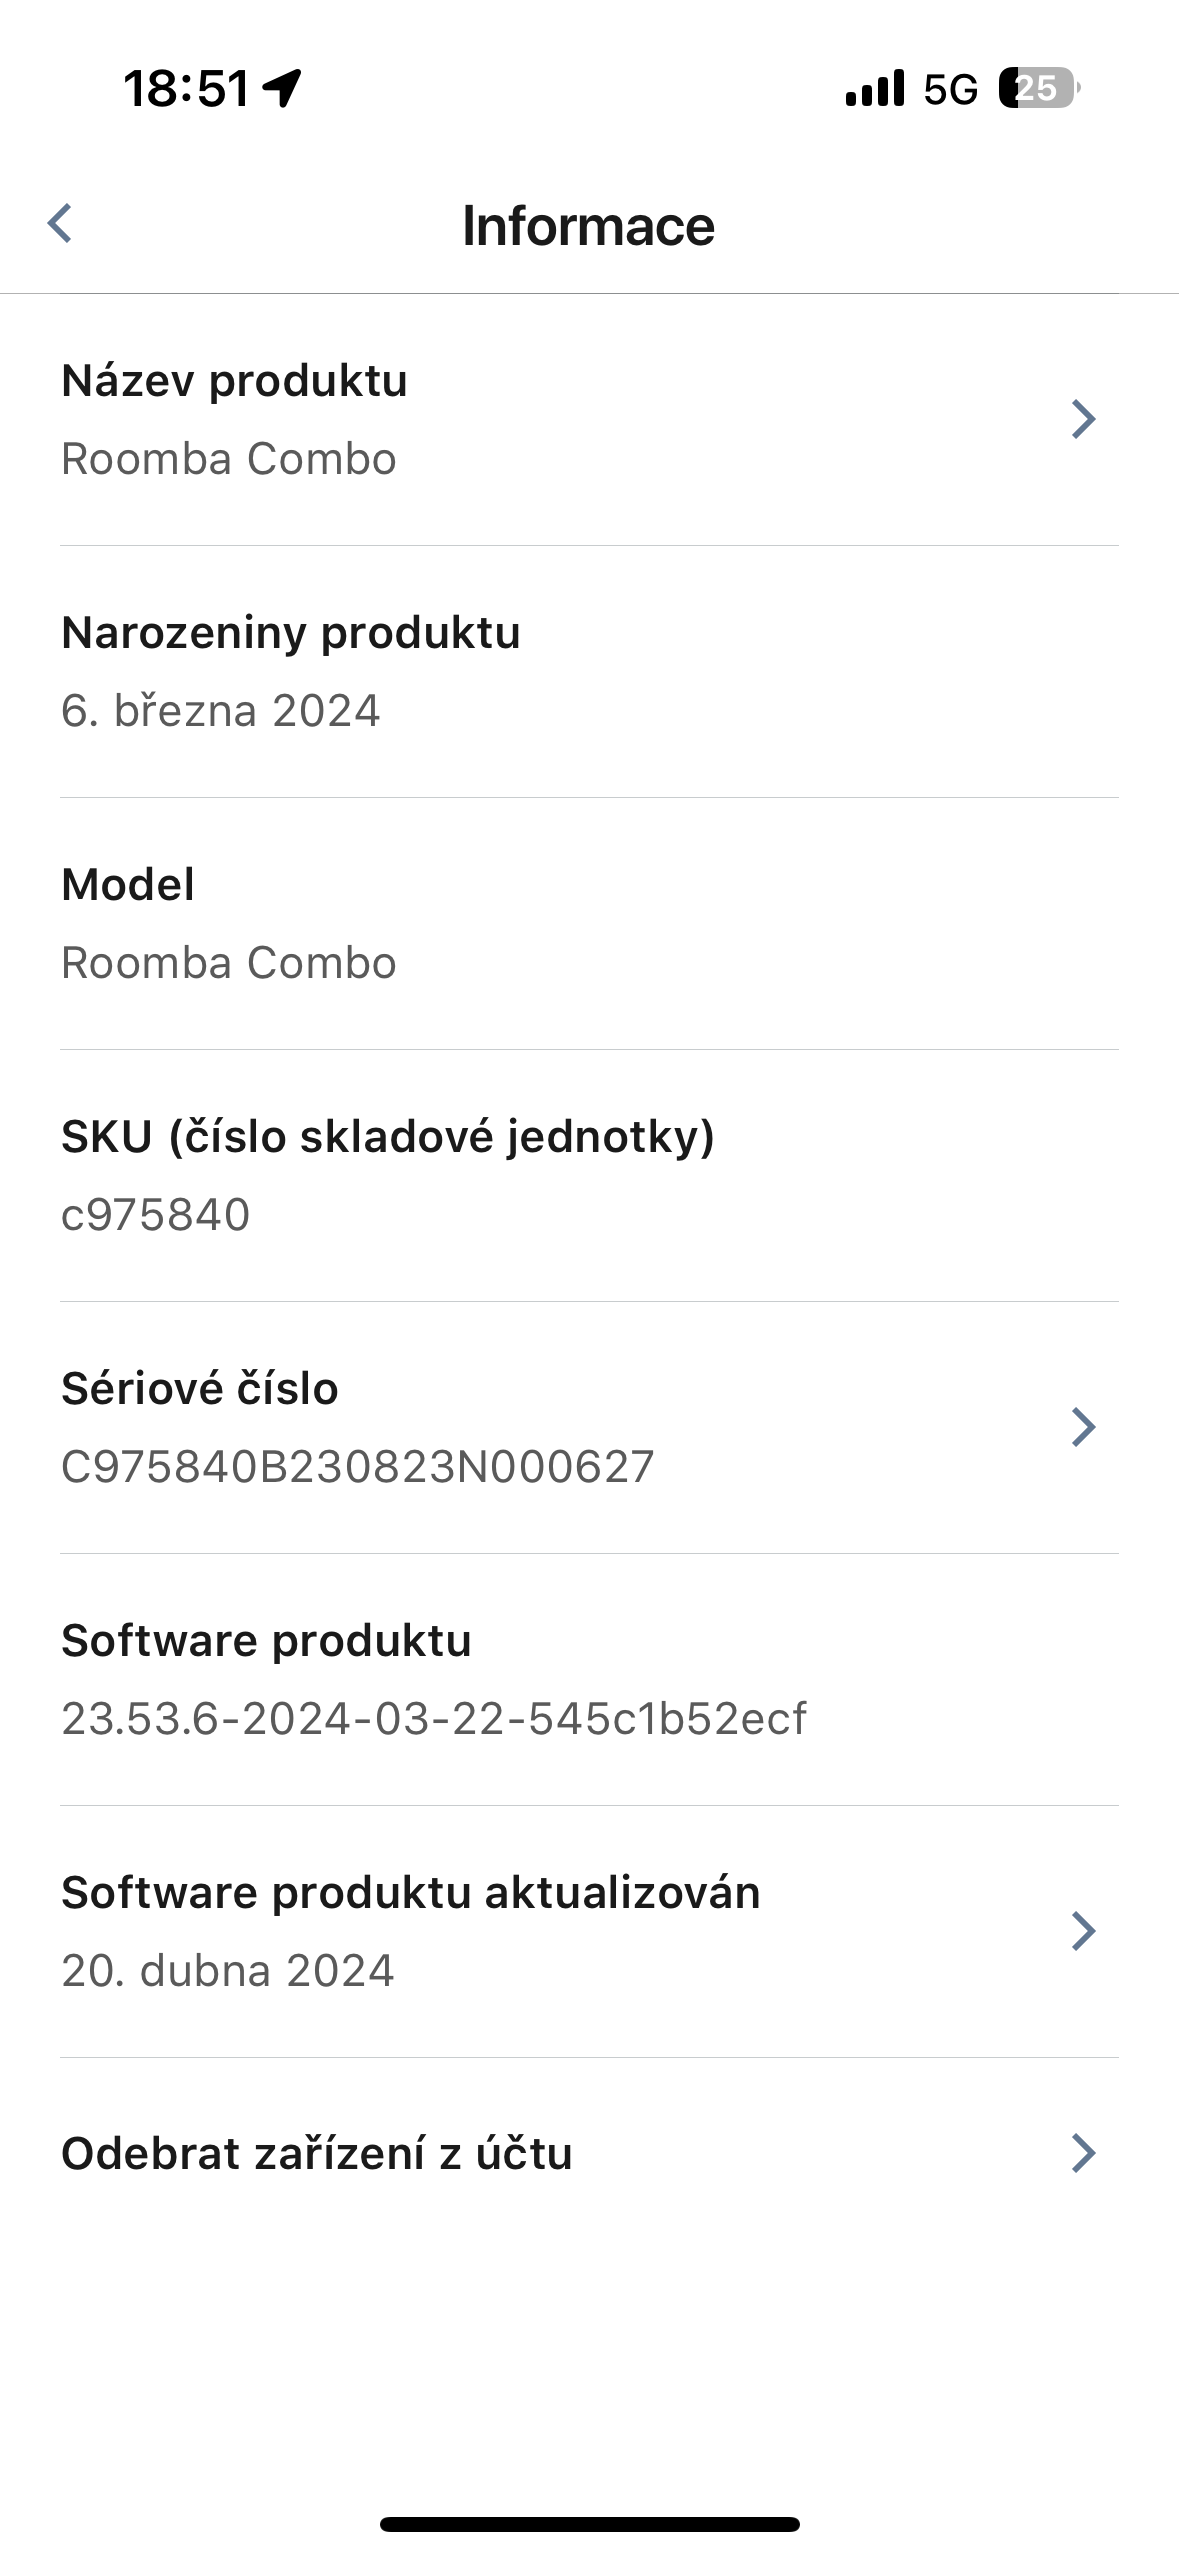Screen dimensions: 1179x2556
Task: Tap the cellular signal indicator
Action: pyautogui.click(x=873, y=89)
